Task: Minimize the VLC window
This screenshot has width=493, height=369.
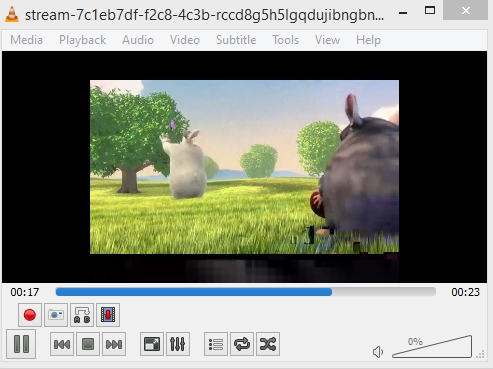Action: pos(403,13)
